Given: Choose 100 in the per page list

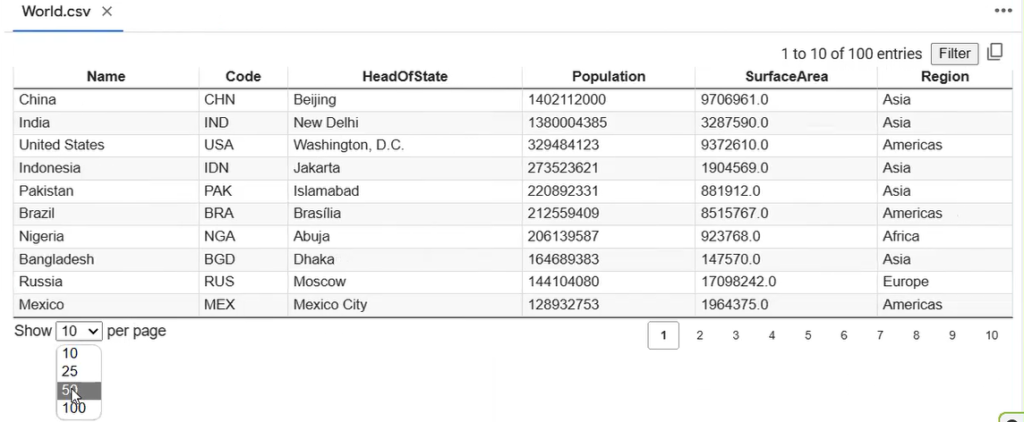Looking at the screenshot, I should [x=74, y=408].
